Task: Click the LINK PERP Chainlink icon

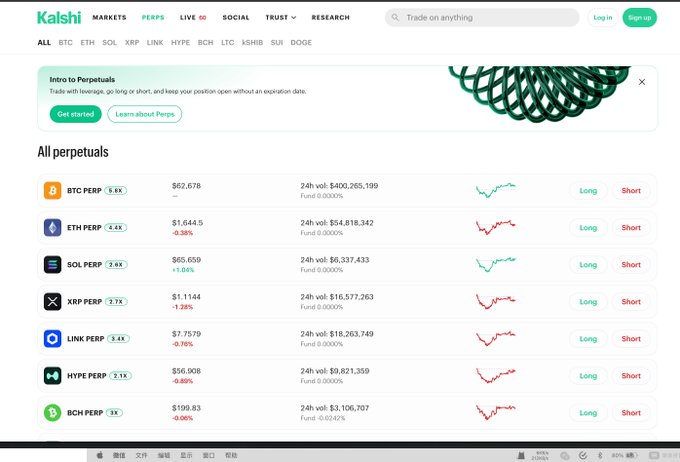Action: [52, 339]
